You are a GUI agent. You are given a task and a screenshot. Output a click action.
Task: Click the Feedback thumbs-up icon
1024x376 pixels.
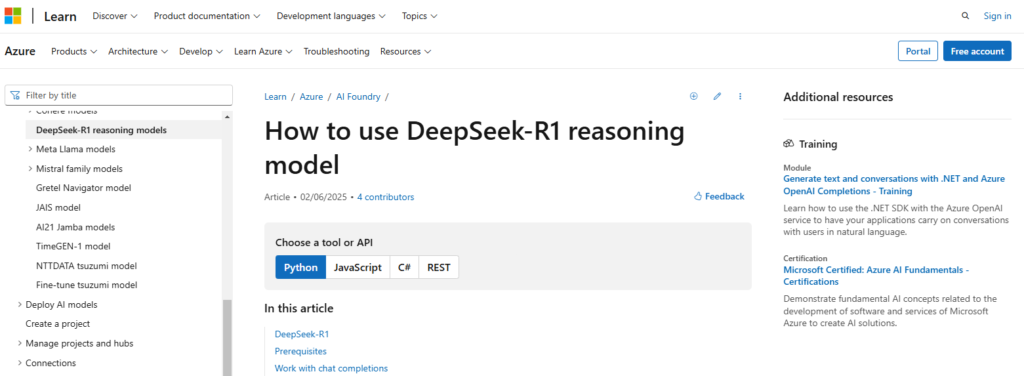697,196
